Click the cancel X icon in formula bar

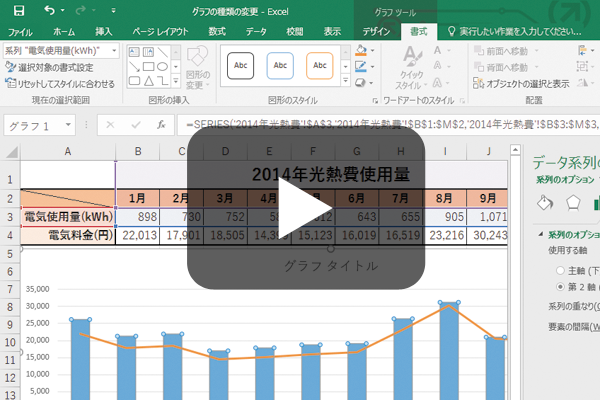[110, 125]
